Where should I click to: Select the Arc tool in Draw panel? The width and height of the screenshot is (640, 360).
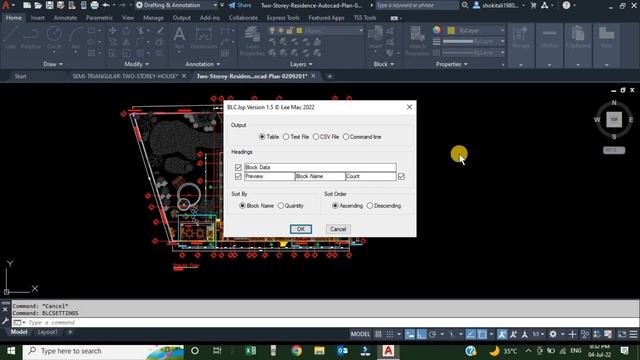tap(76, 38)
